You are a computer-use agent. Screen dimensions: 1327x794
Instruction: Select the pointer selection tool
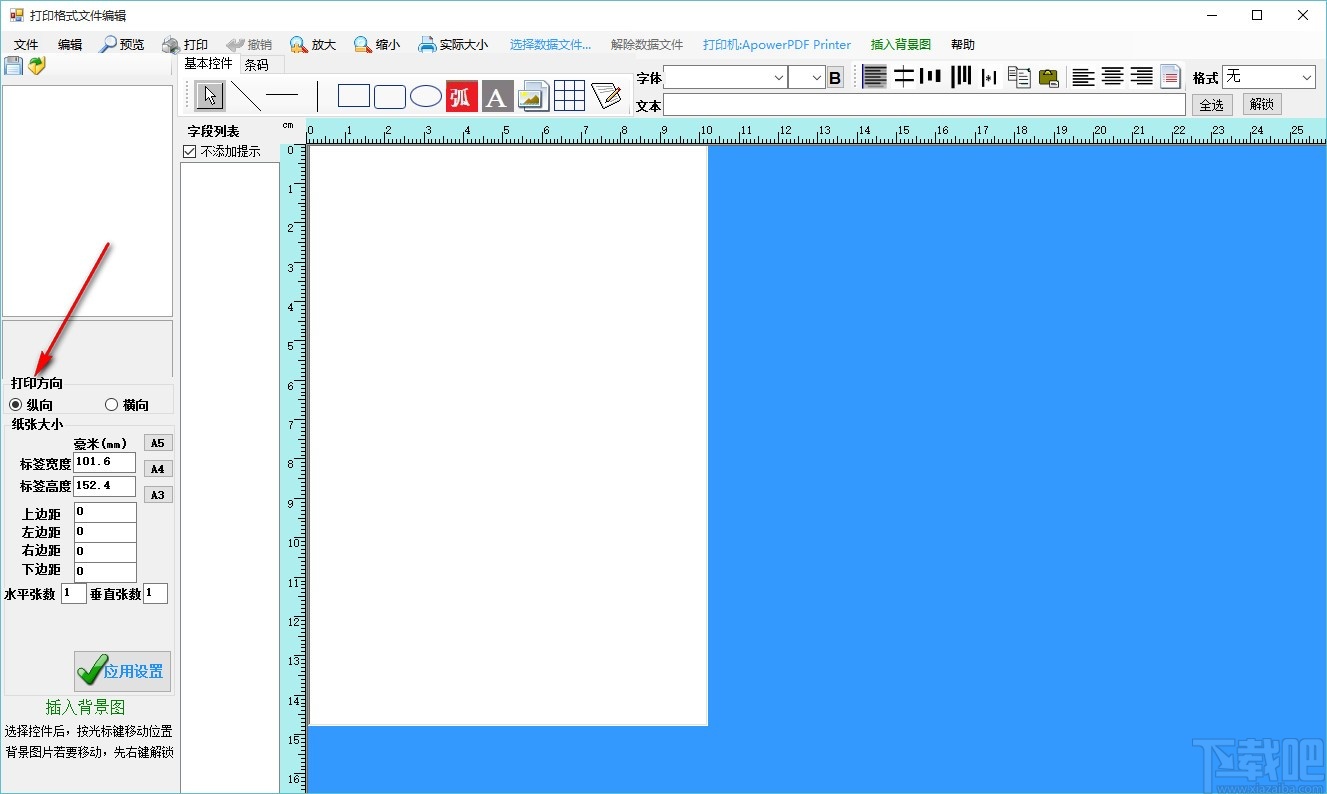[210, 96]
